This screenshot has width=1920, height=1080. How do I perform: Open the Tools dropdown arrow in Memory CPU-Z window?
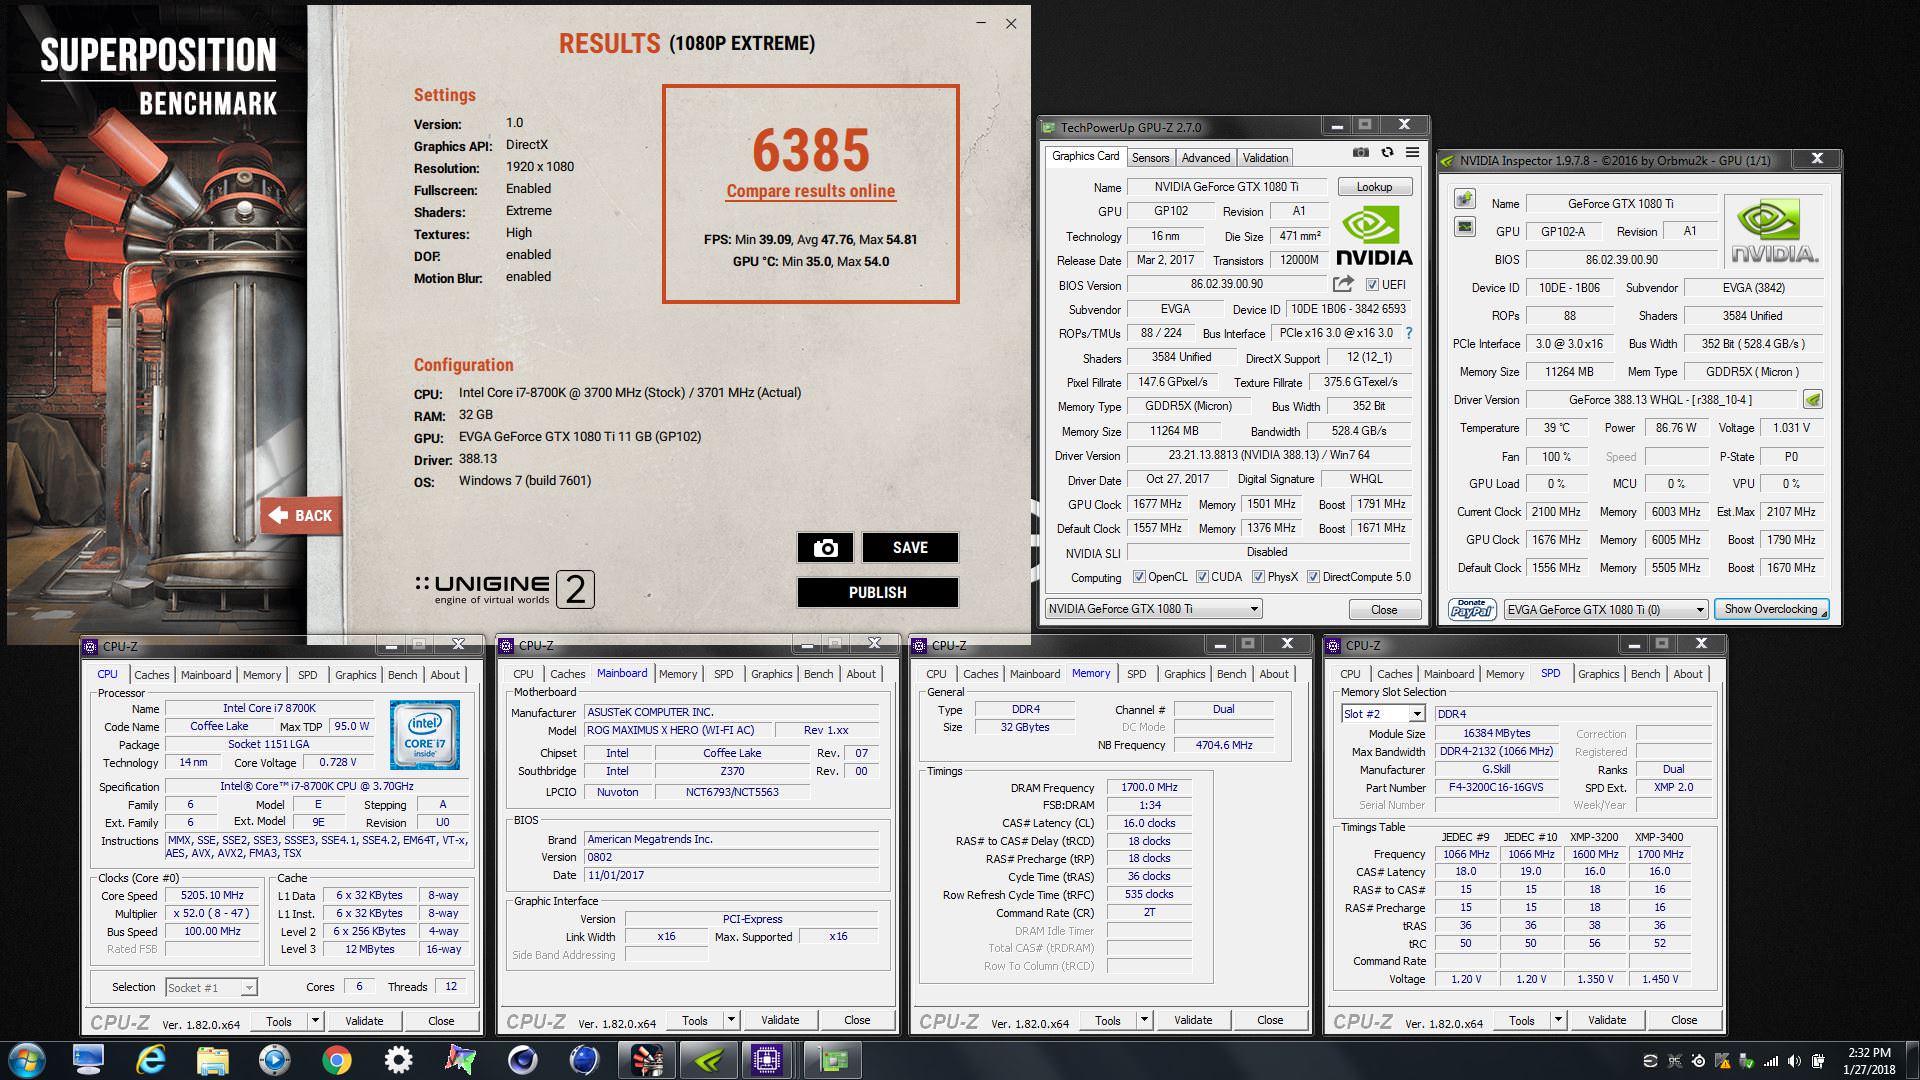[x=1144, y=1020]
